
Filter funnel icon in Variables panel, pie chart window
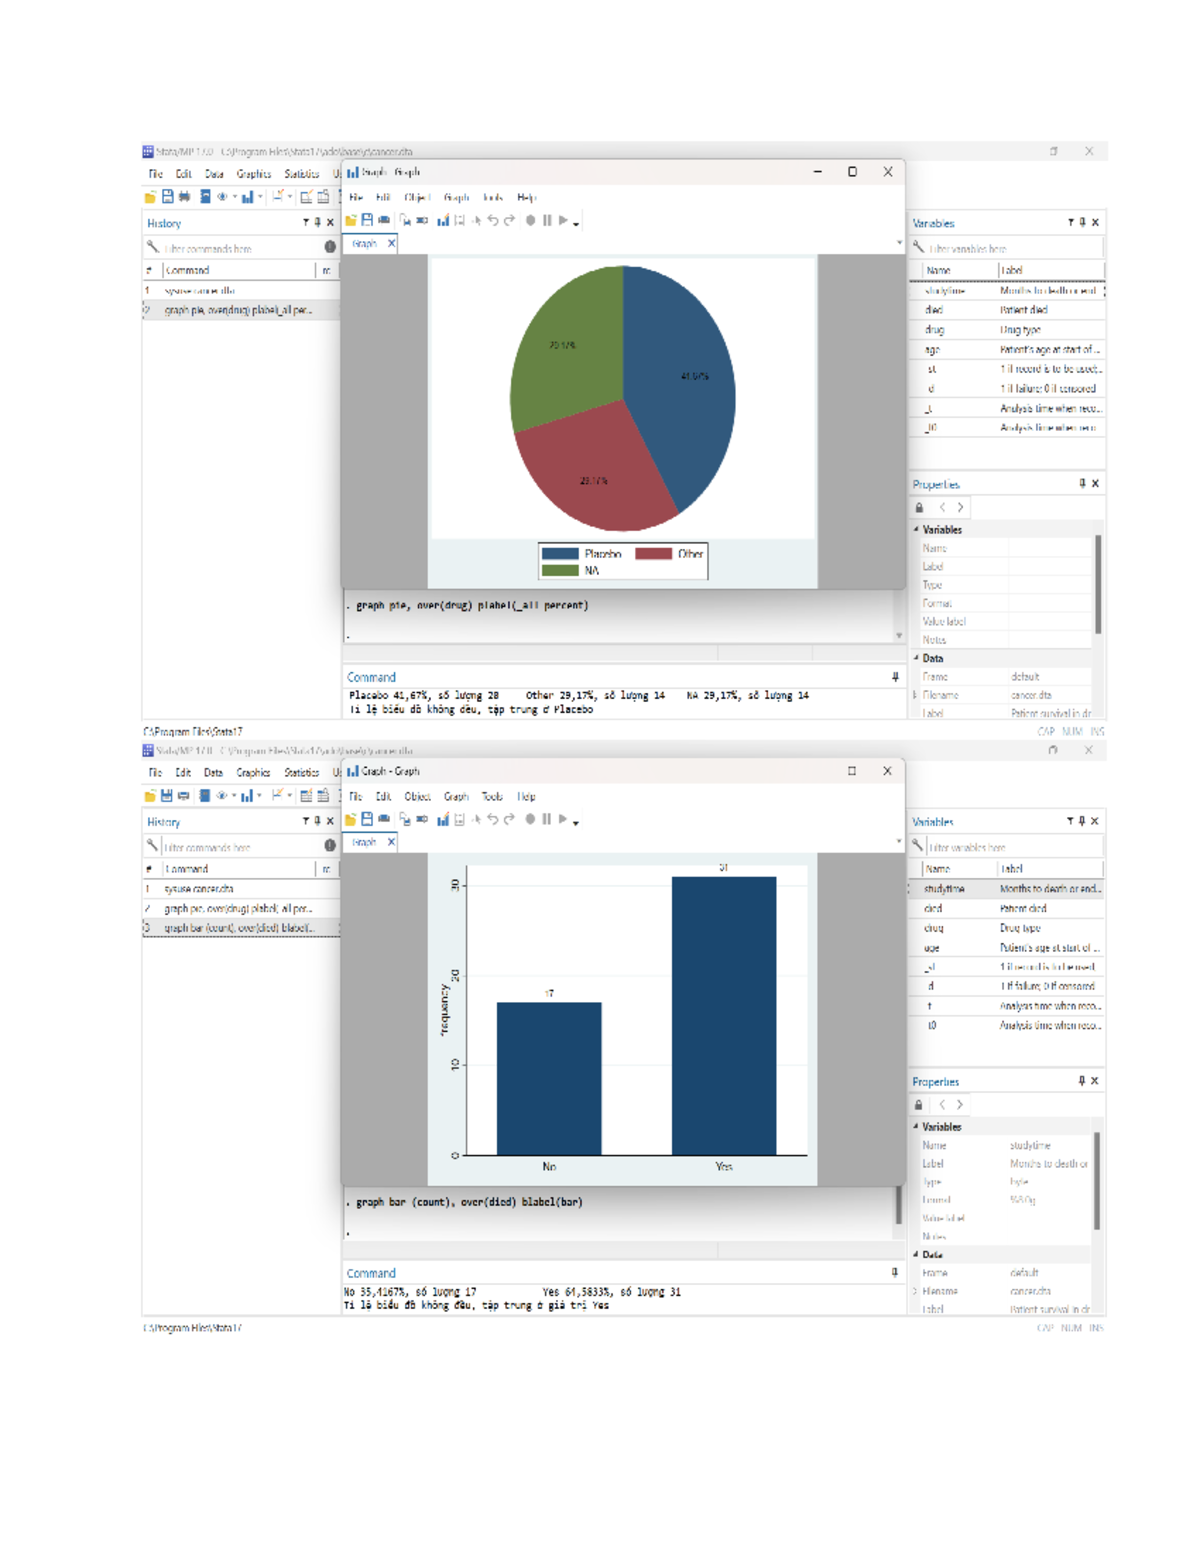[1071, 223]
